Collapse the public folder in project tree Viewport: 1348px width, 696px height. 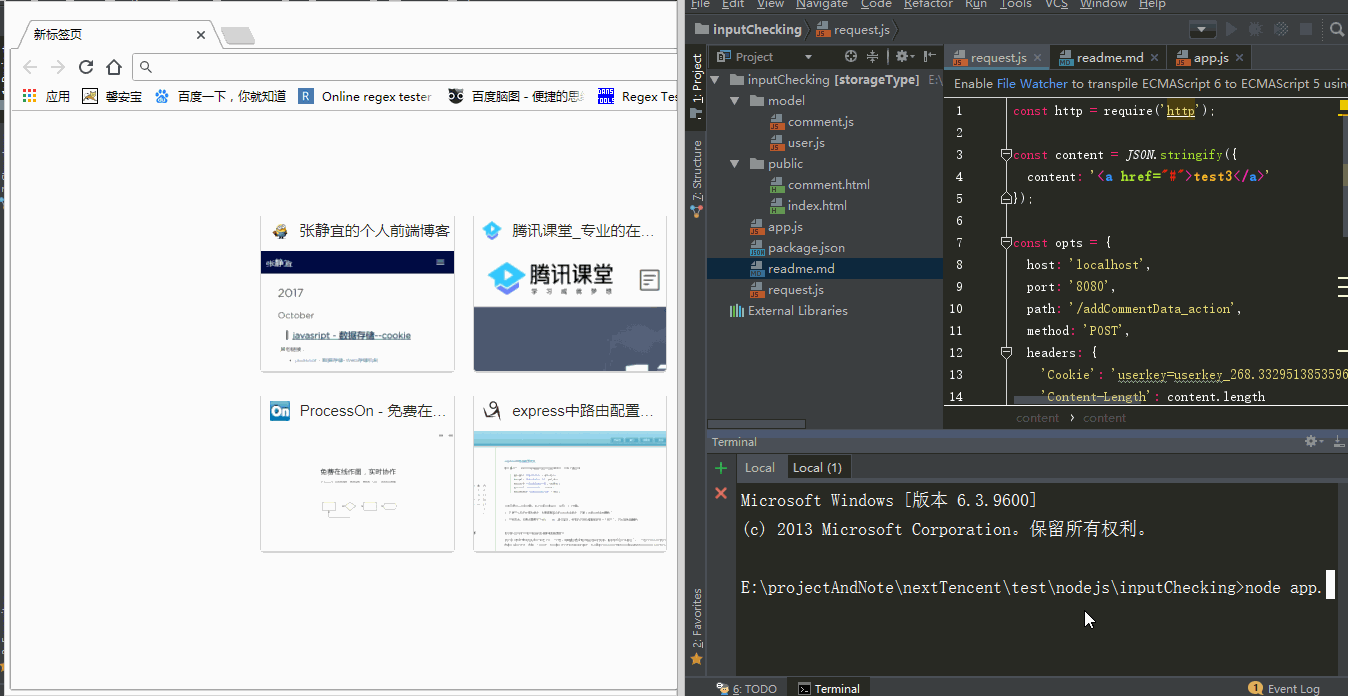click(735, 164)
